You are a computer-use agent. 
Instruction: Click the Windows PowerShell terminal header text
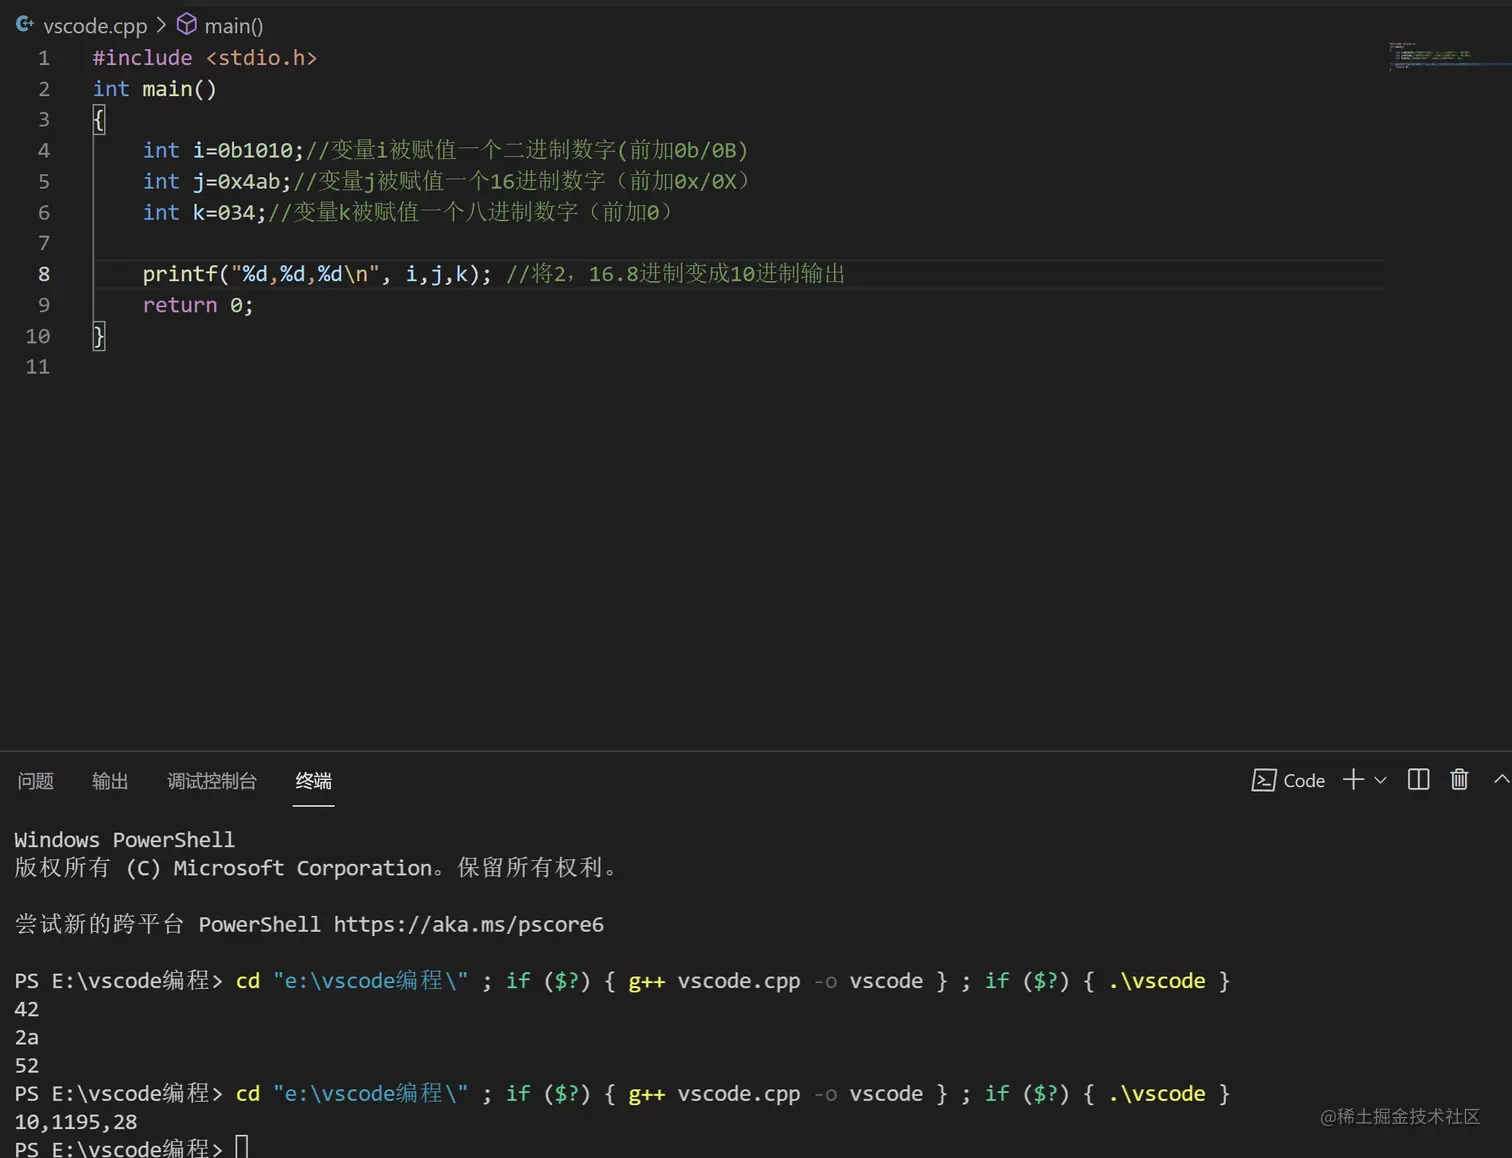click(x=124, y=840)
